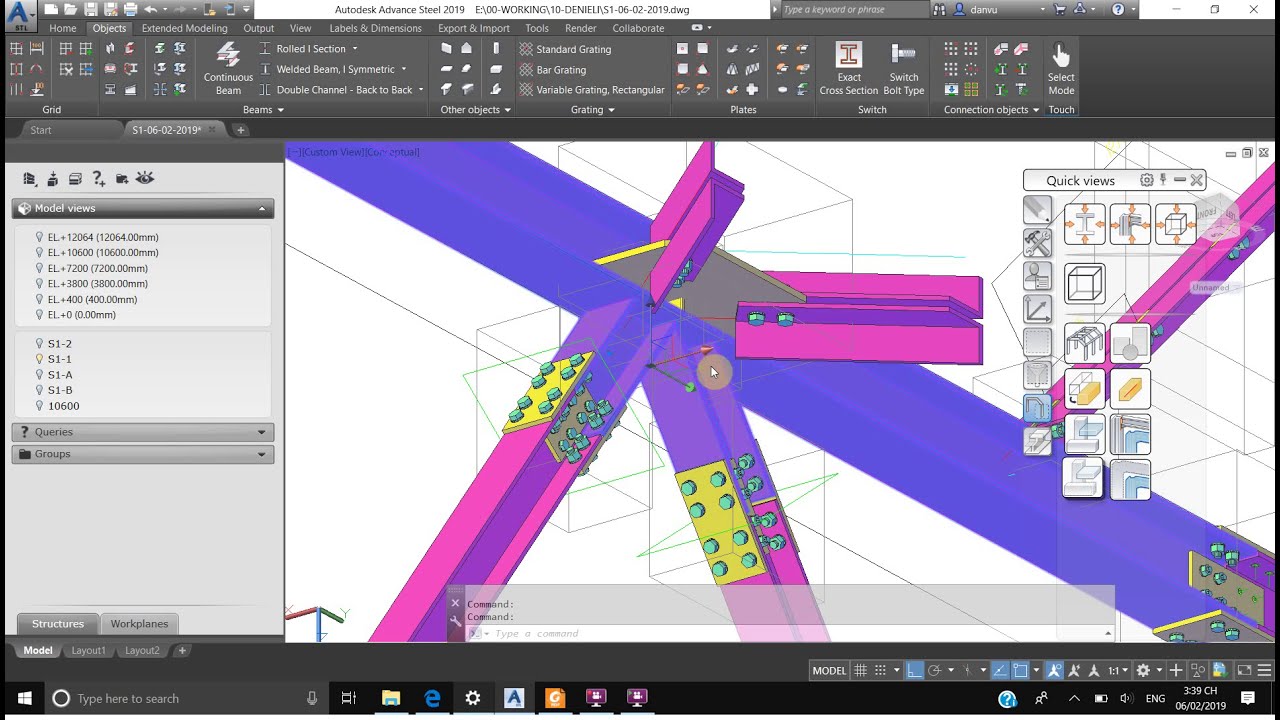1280x720 pixels.
Task: Toggle bulb for S1-1 view
Action: click(x=40, y=359)
